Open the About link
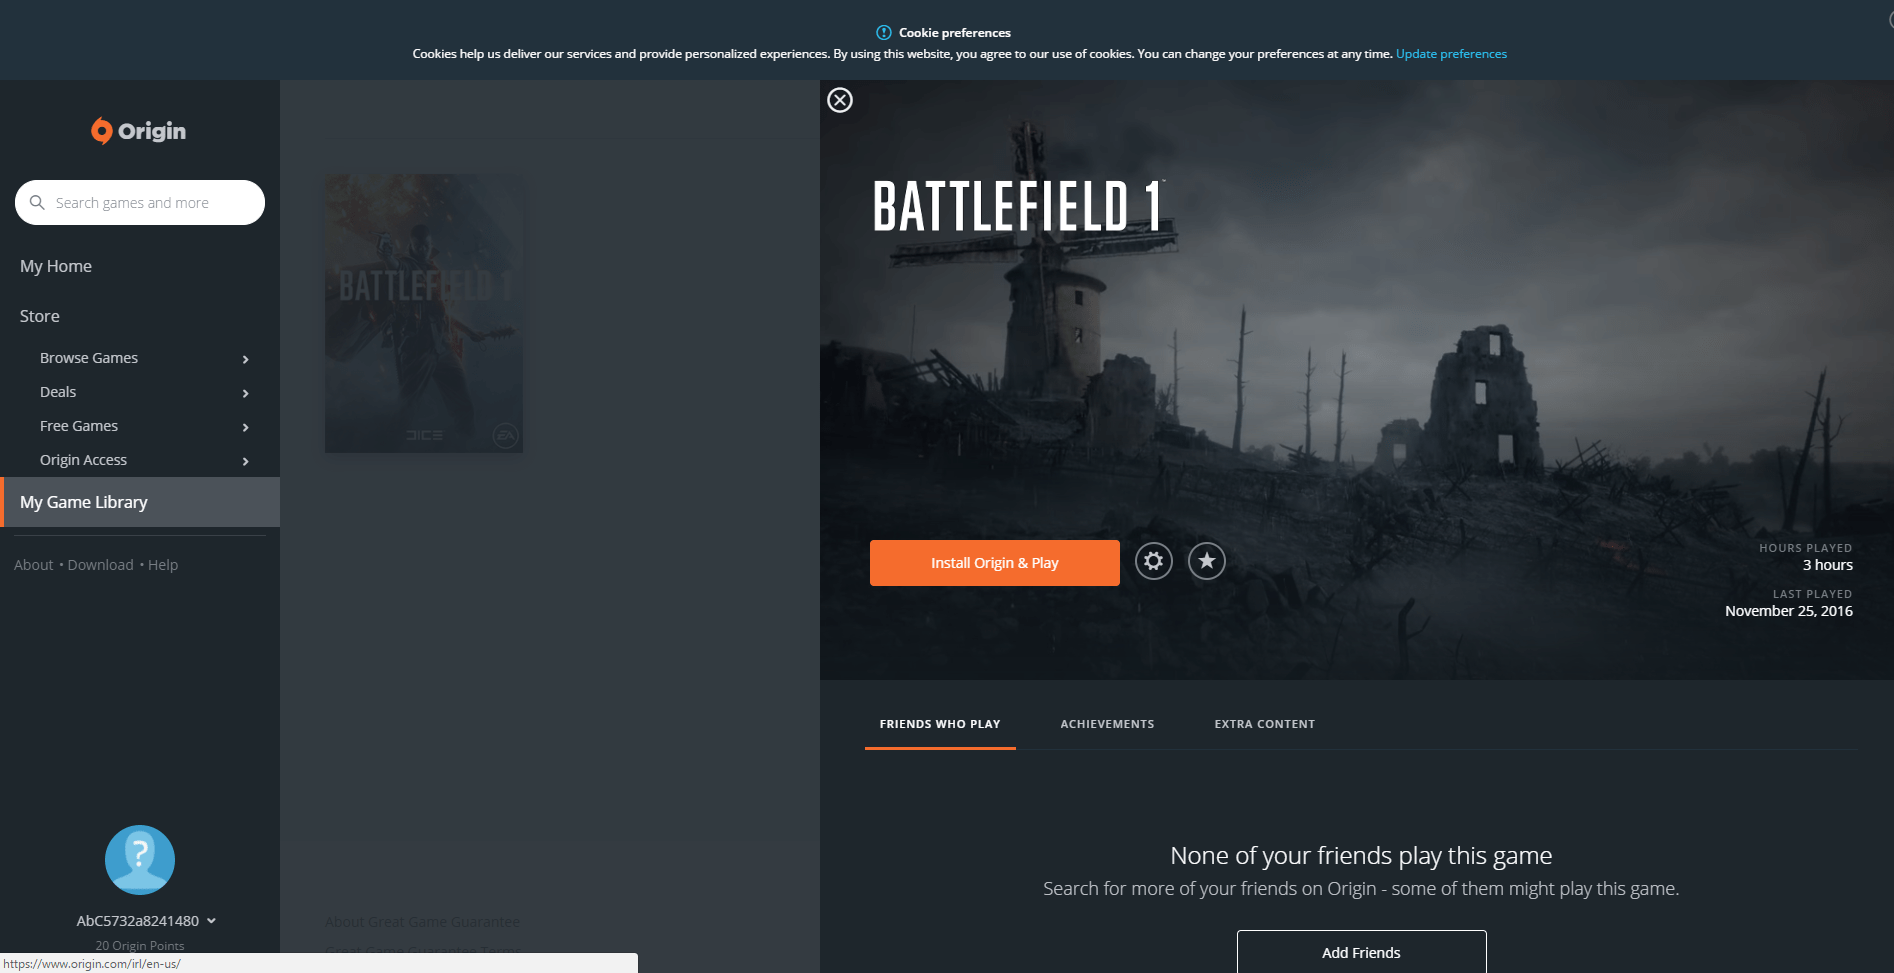 coord(34,565)
